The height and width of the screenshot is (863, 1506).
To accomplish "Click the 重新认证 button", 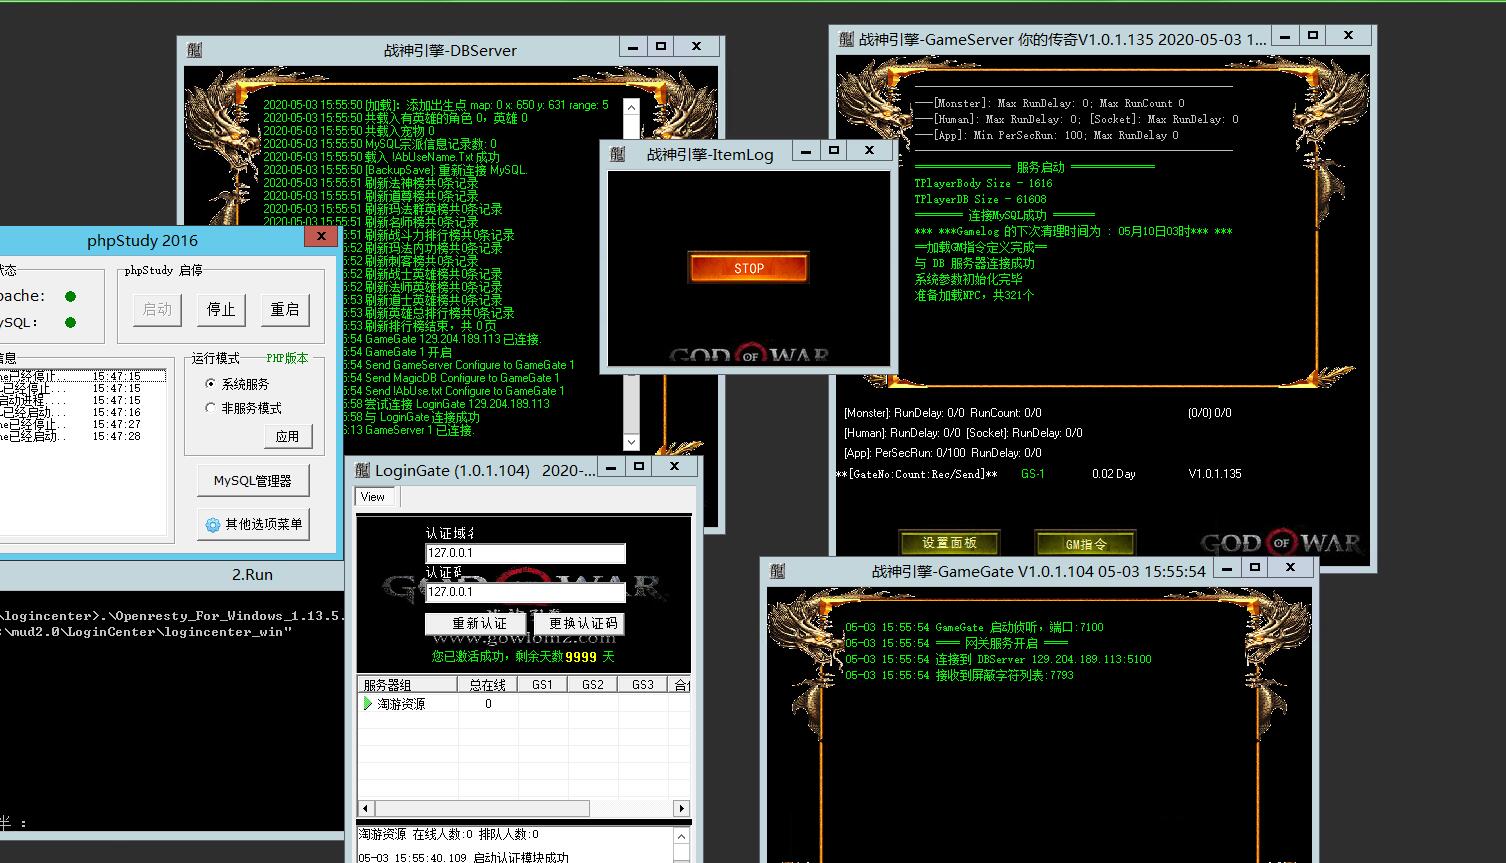I will click(x=479, y=624).
